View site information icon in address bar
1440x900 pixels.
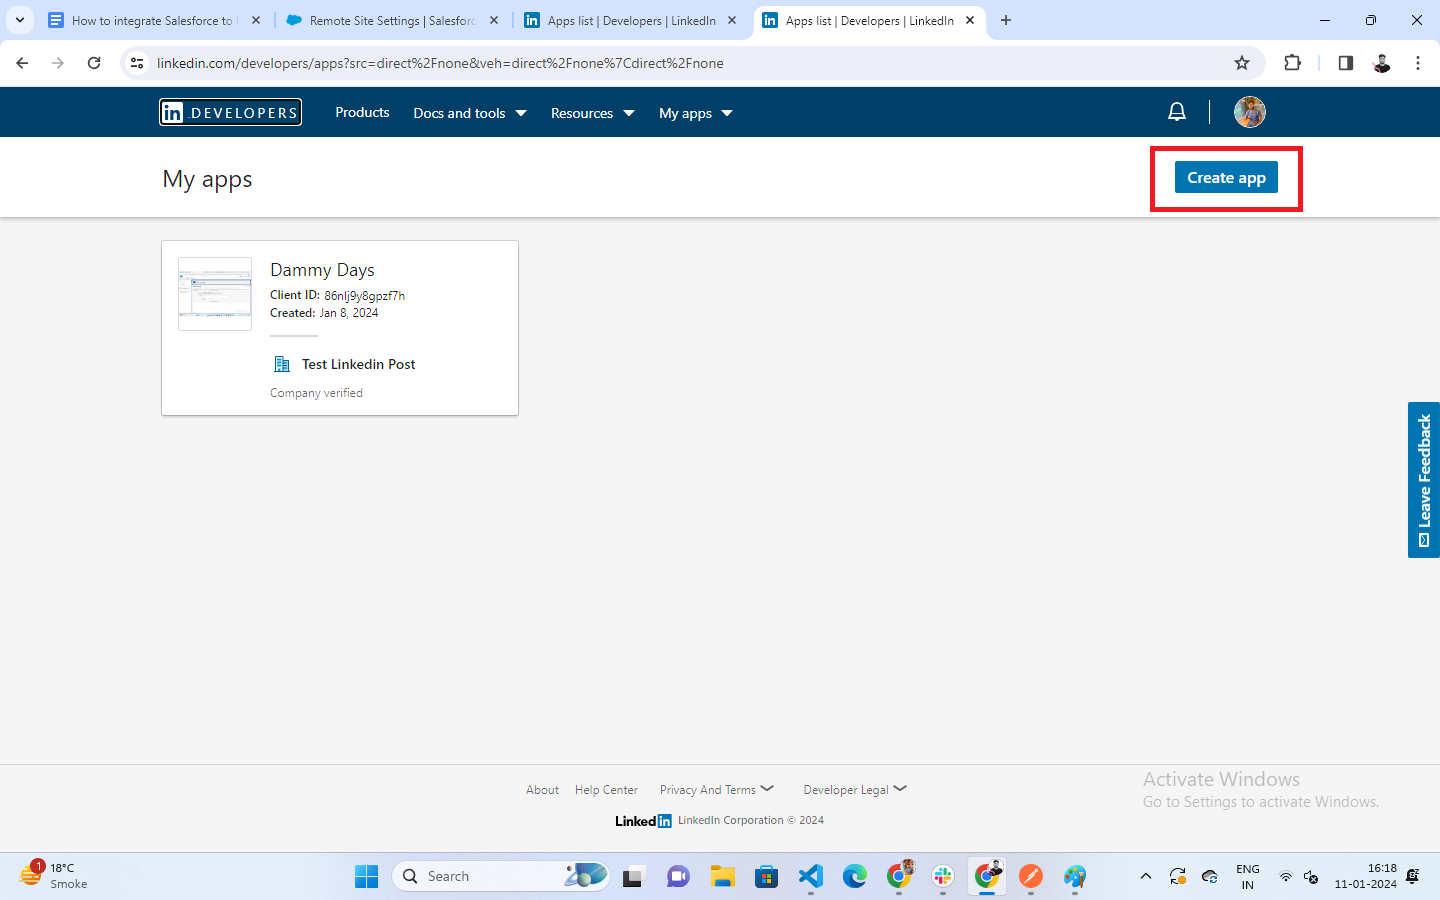point(137,63)
